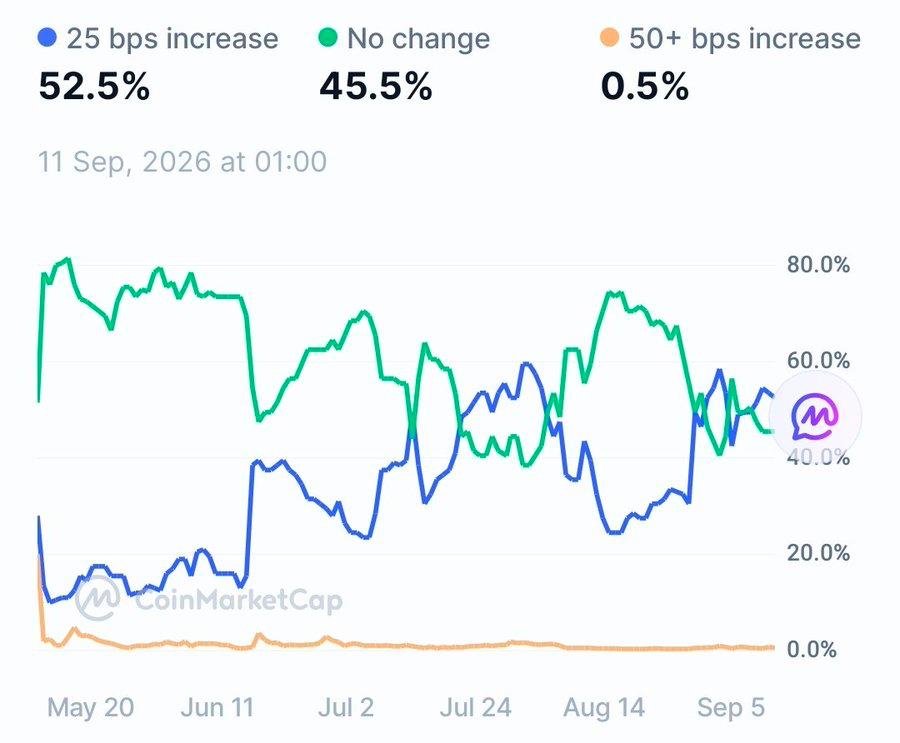Toggle the 25 bps increase series label
Screen dimensions: 900x743
tap(172, 39)
